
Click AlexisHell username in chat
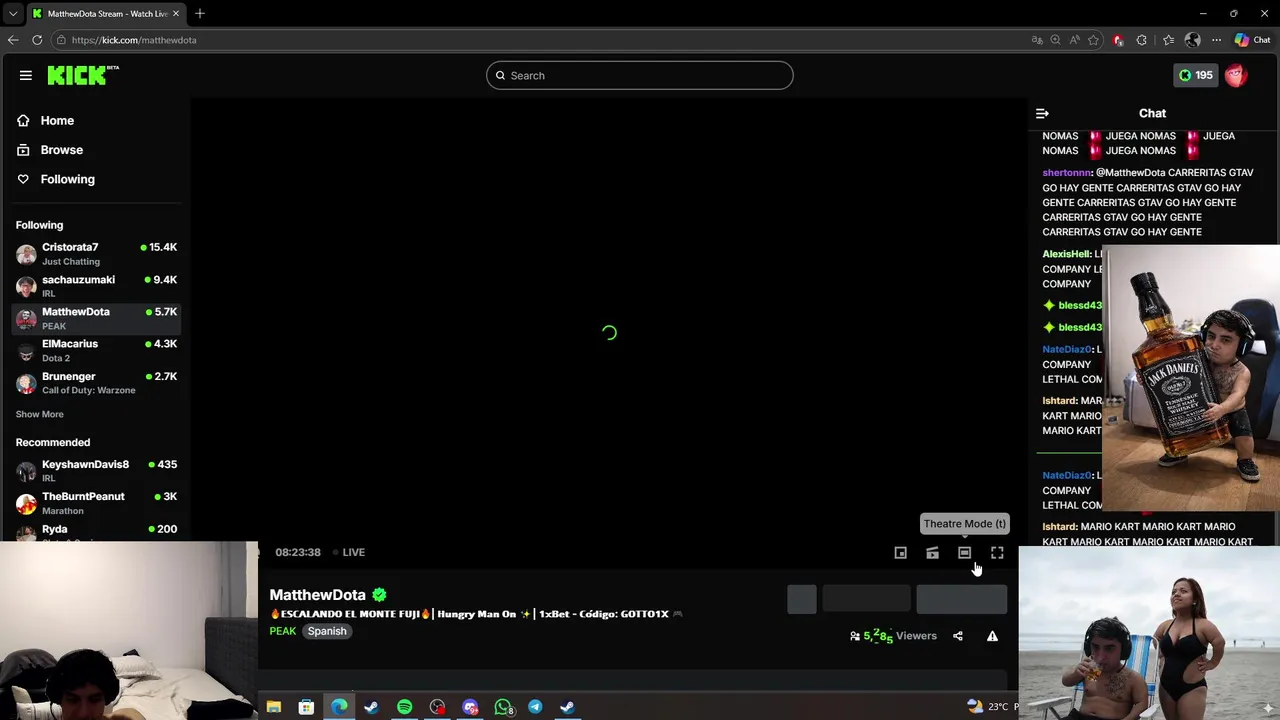point(1066,254)
